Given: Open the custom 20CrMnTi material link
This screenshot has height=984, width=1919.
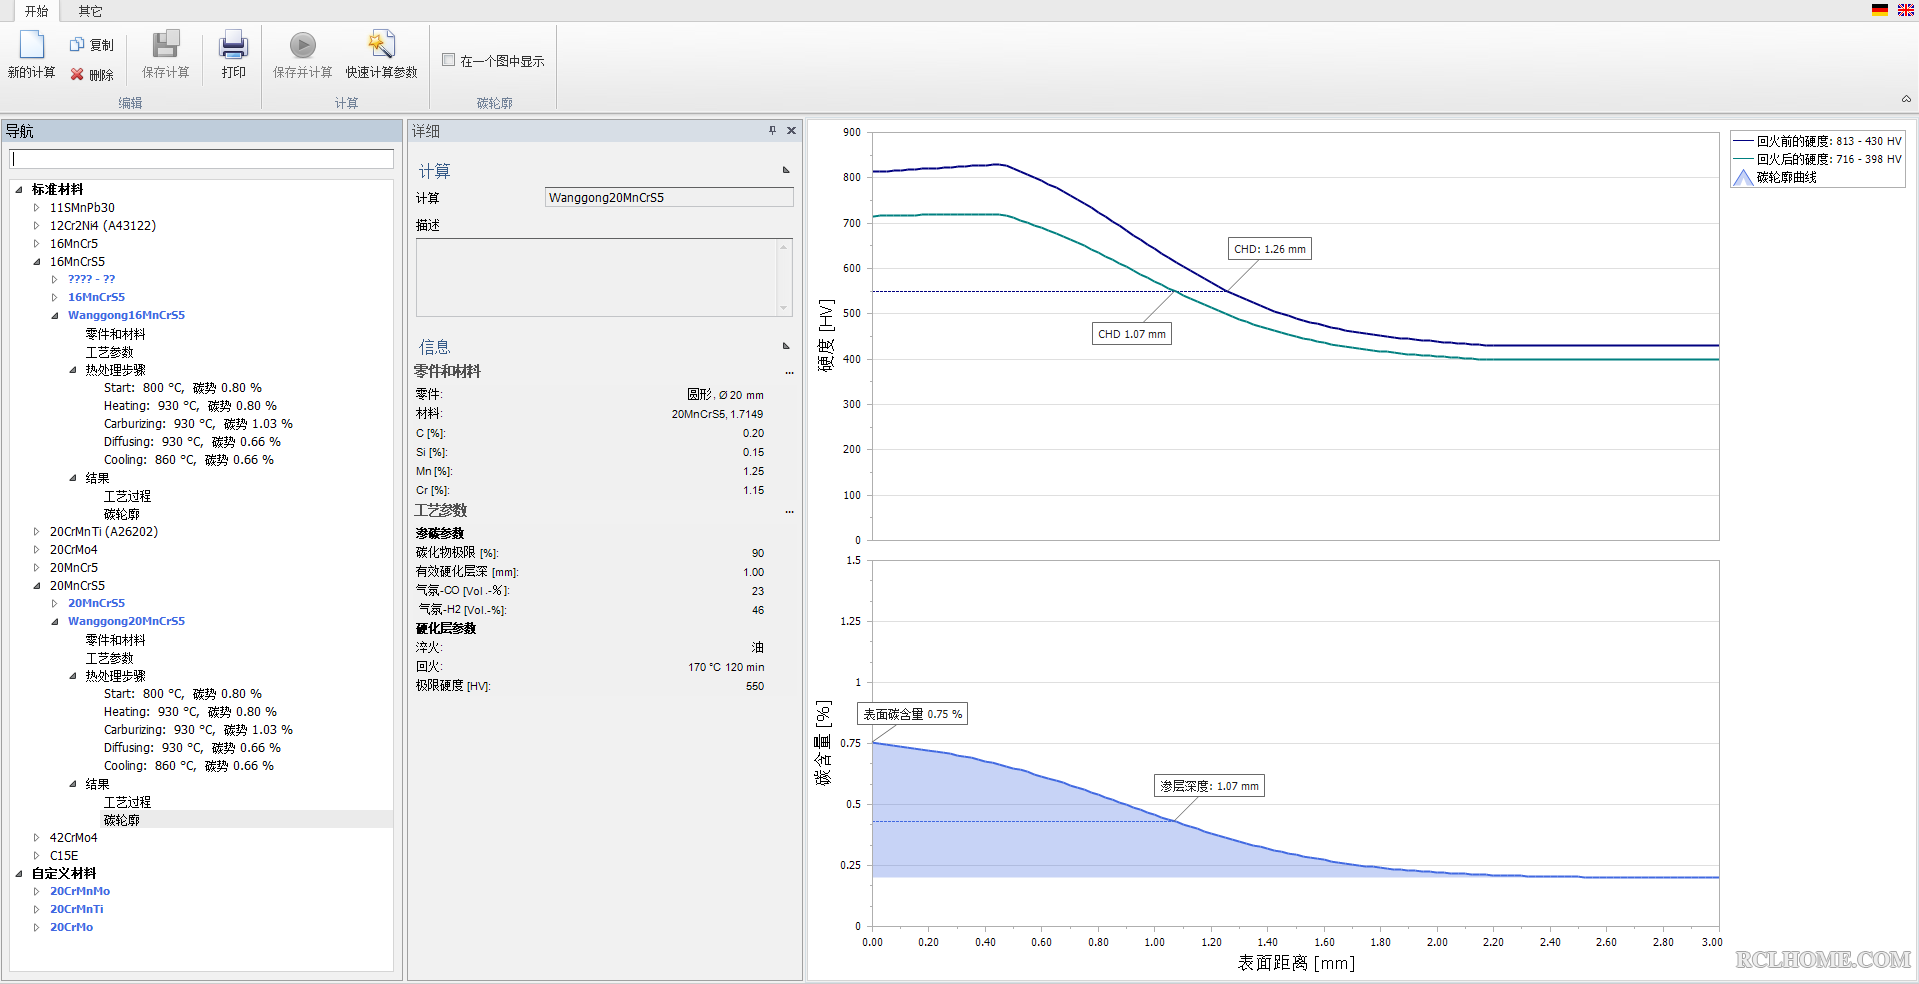Looking at the screenshot, I should click(x=76, y=909).
